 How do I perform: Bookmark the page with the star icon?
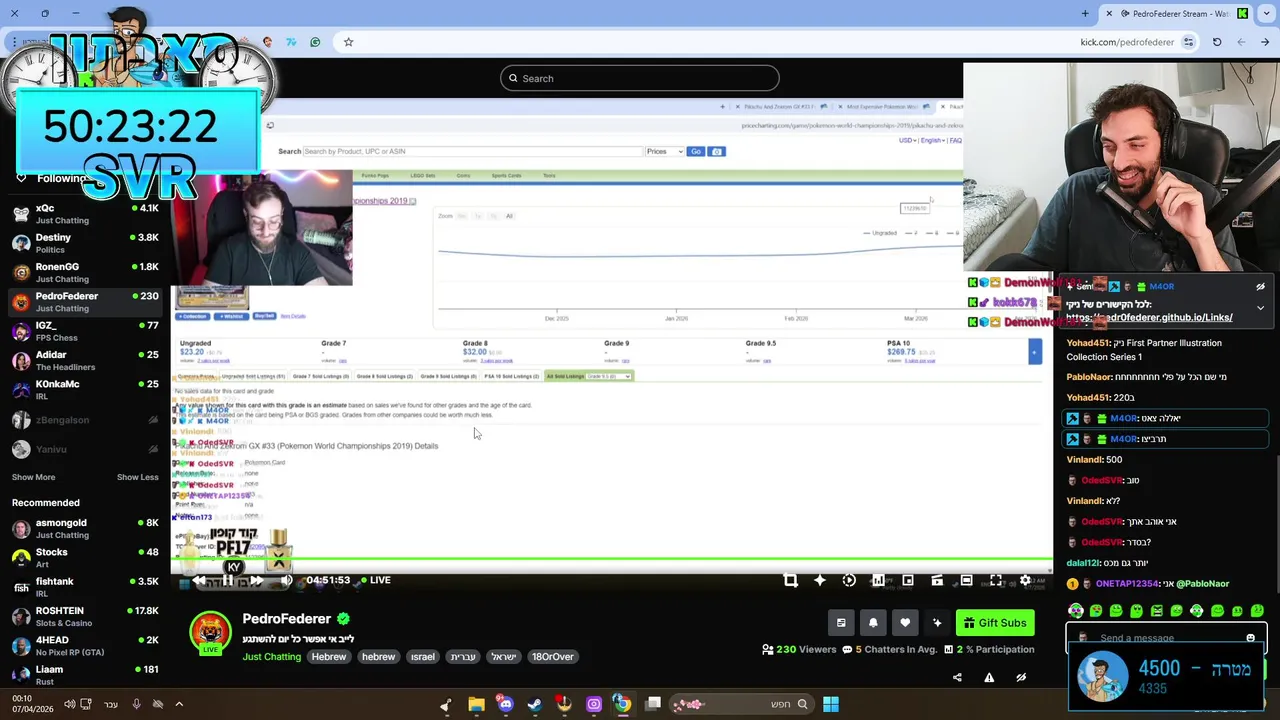(348, 42)
